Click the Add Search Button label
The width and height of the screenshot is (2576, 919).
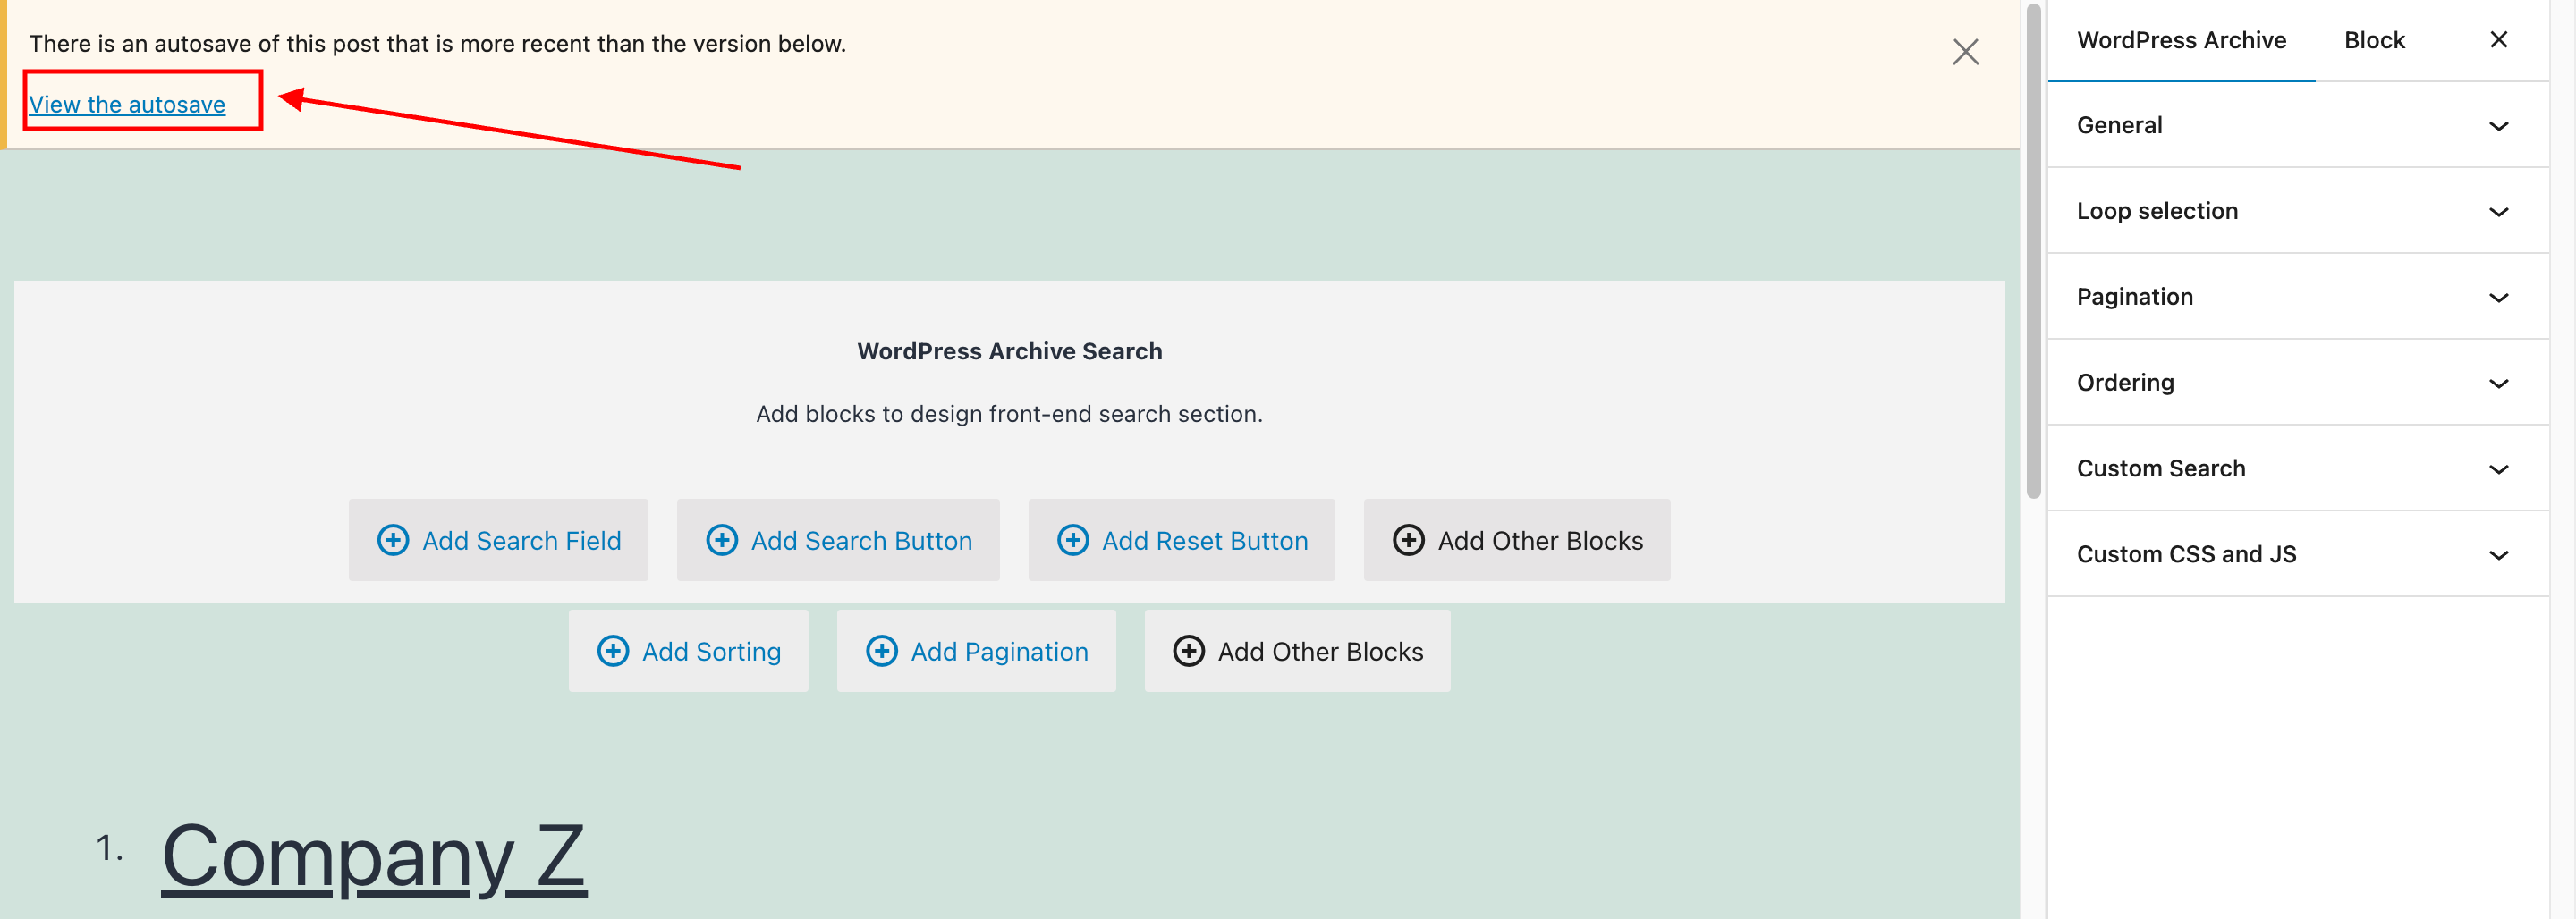tap(861, 540)
